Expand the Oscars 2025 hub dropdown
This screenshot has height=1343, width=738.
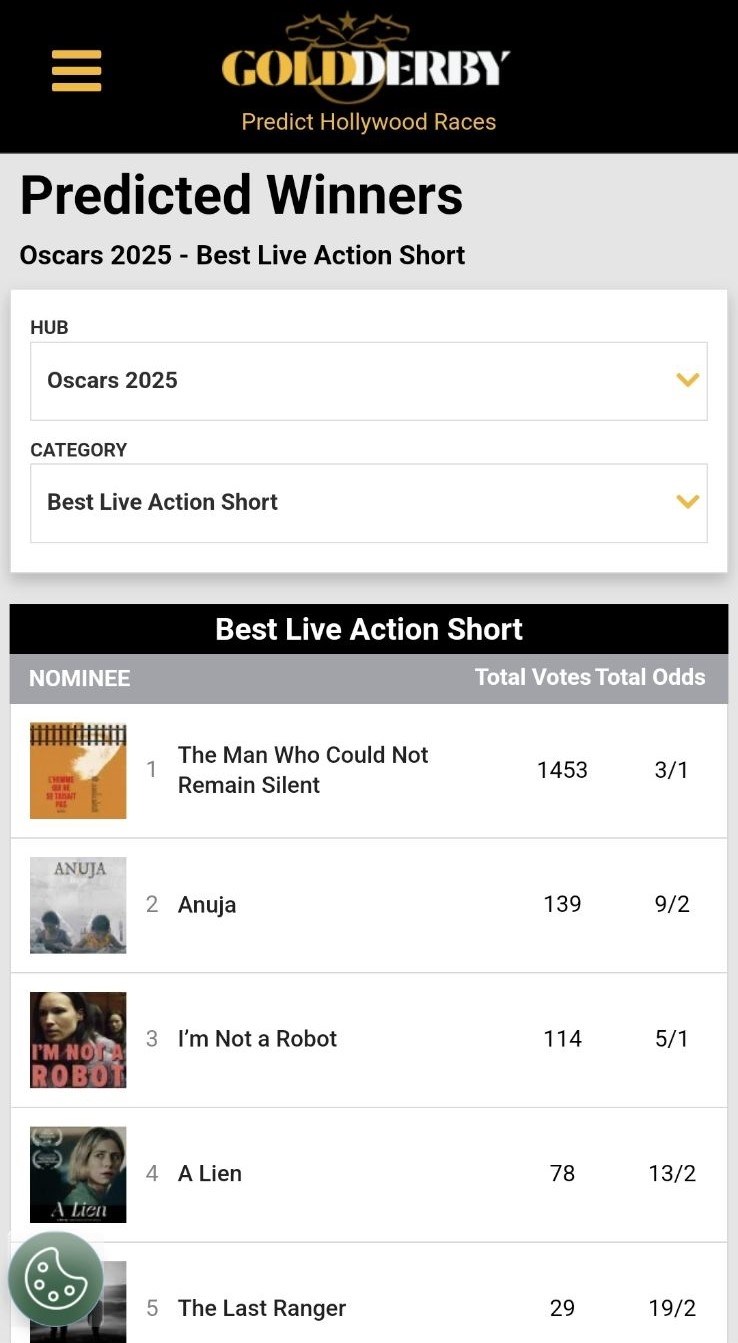click(368, 381)
